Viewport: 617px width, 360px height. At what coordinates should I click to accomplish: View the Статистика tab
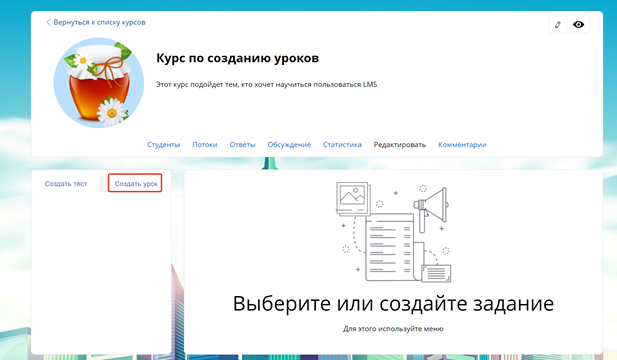click(342, 145)
